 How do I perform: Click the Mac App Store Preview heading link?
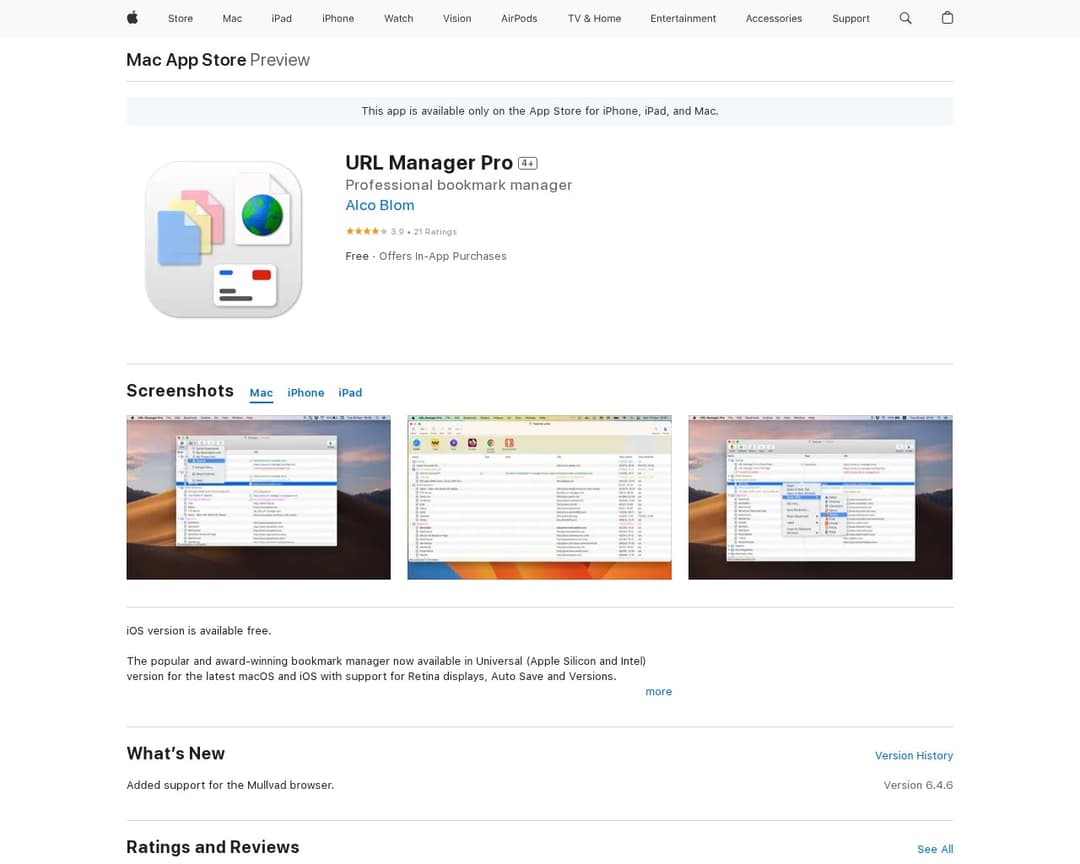185,60
